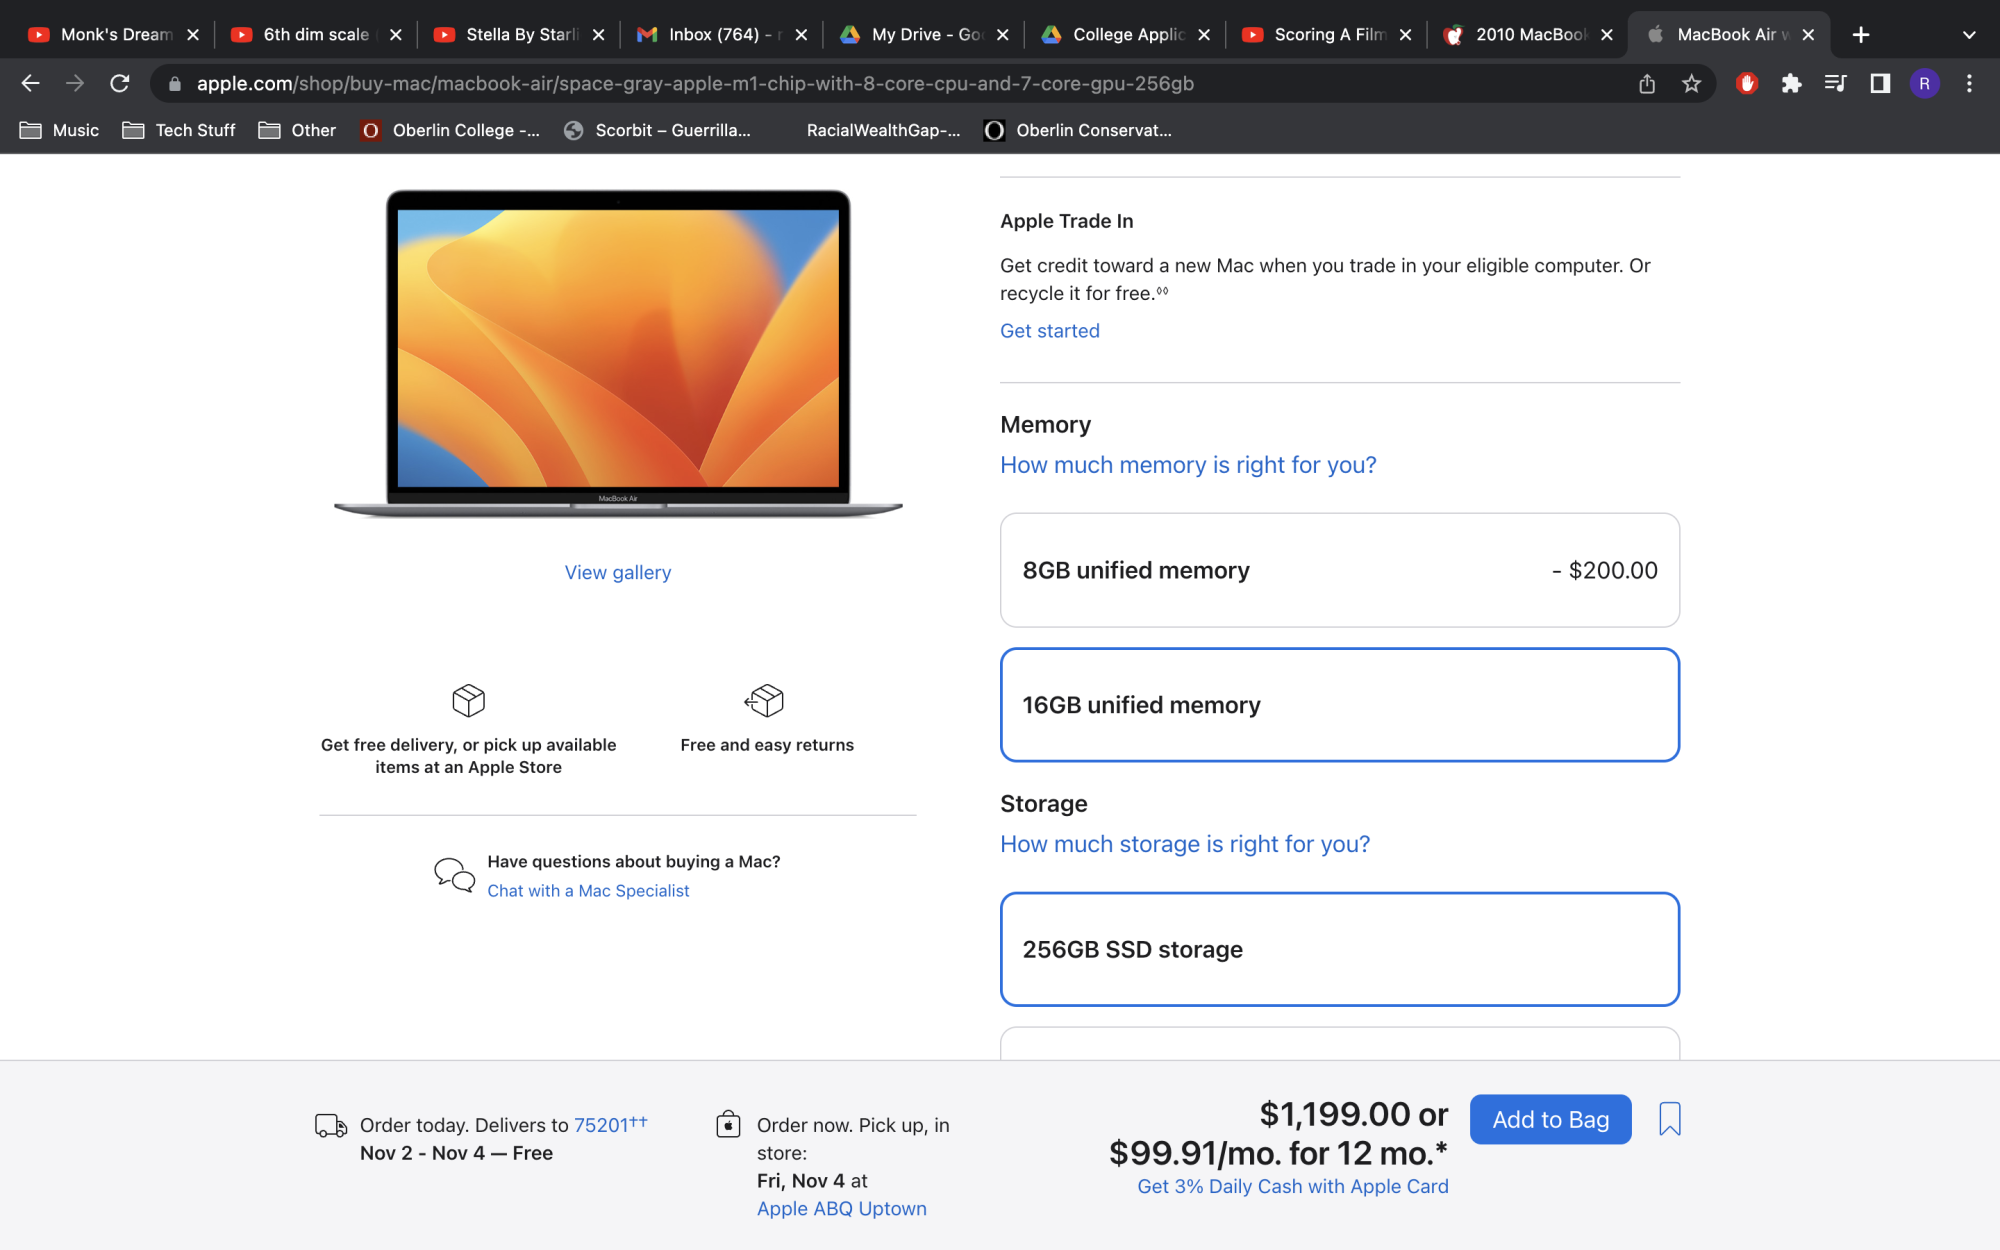Save MacBook Air for later with bookmark icon
2000x1250 pixels.
pyautogui.click(x=1670, y=1119)
